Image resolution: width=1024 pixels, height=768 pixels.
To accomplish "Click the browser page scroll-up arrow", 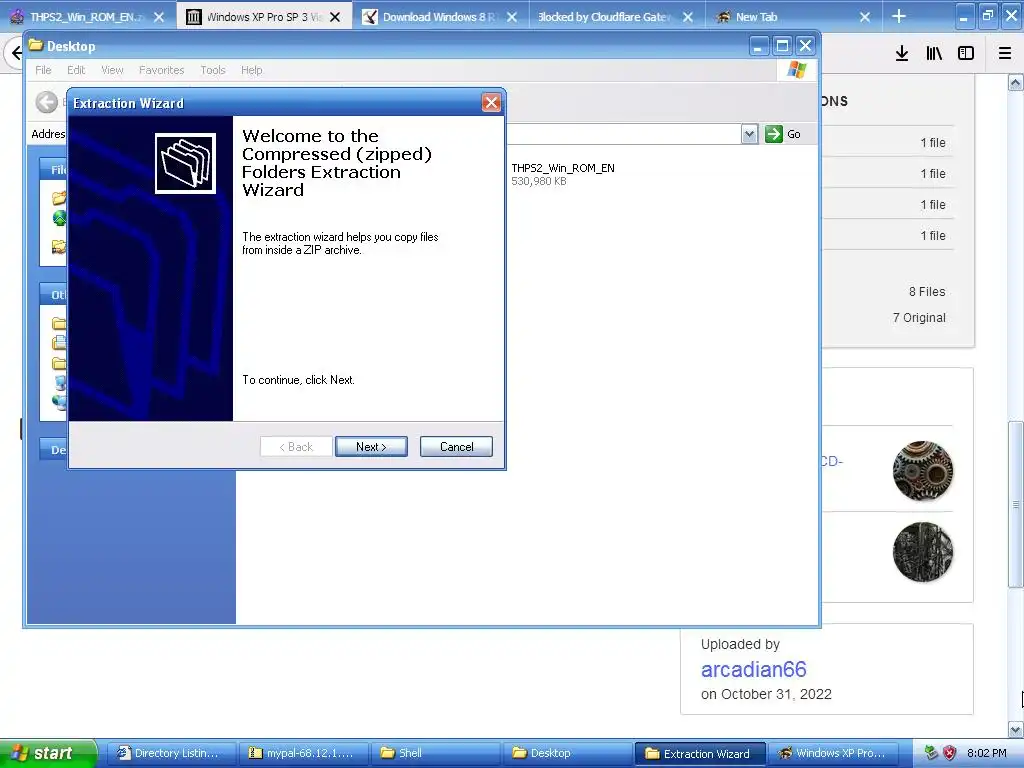I will click(x=1015, y=83).
